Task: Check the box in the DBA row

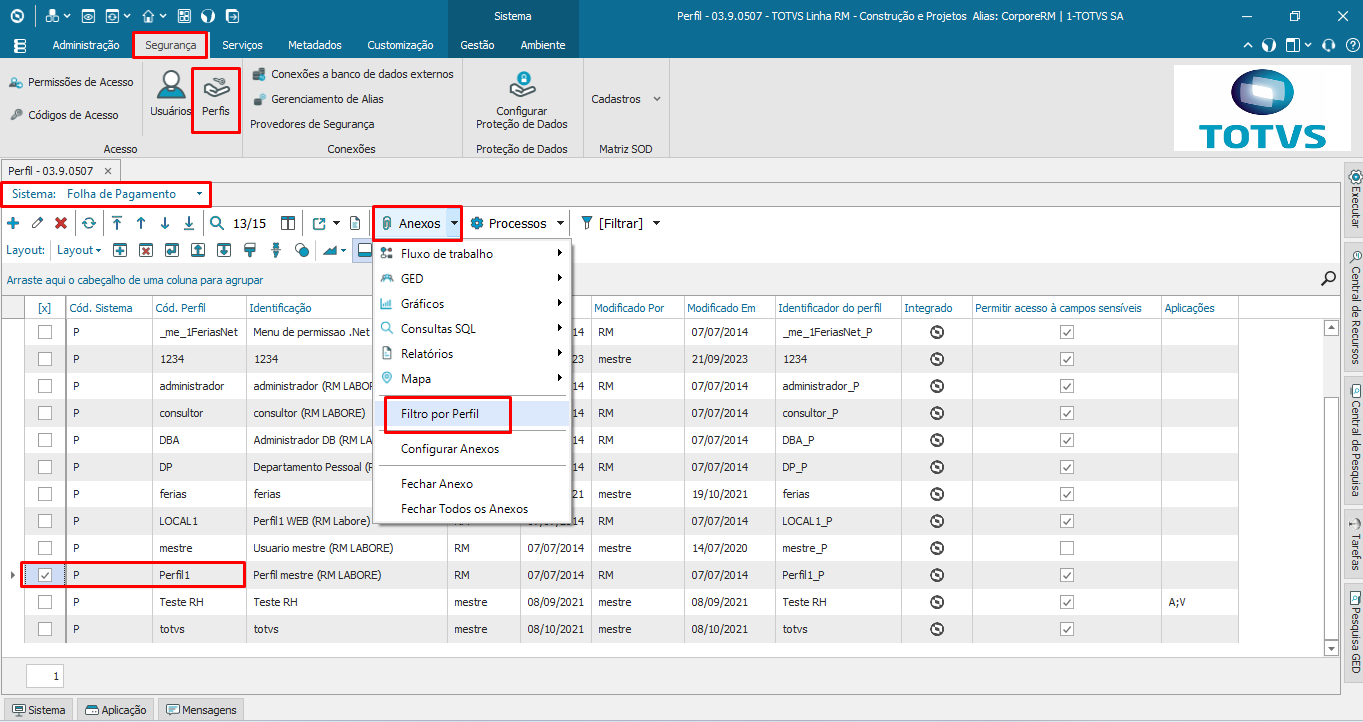Action: 45,440
